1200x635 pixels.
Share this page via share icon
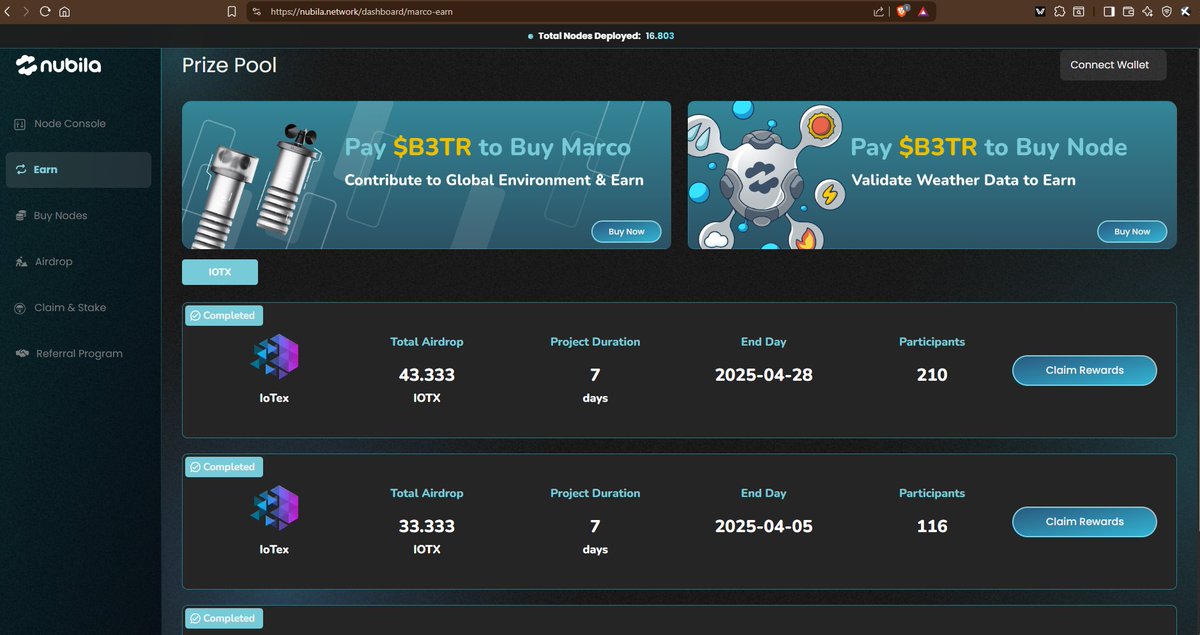pos(878,12)
